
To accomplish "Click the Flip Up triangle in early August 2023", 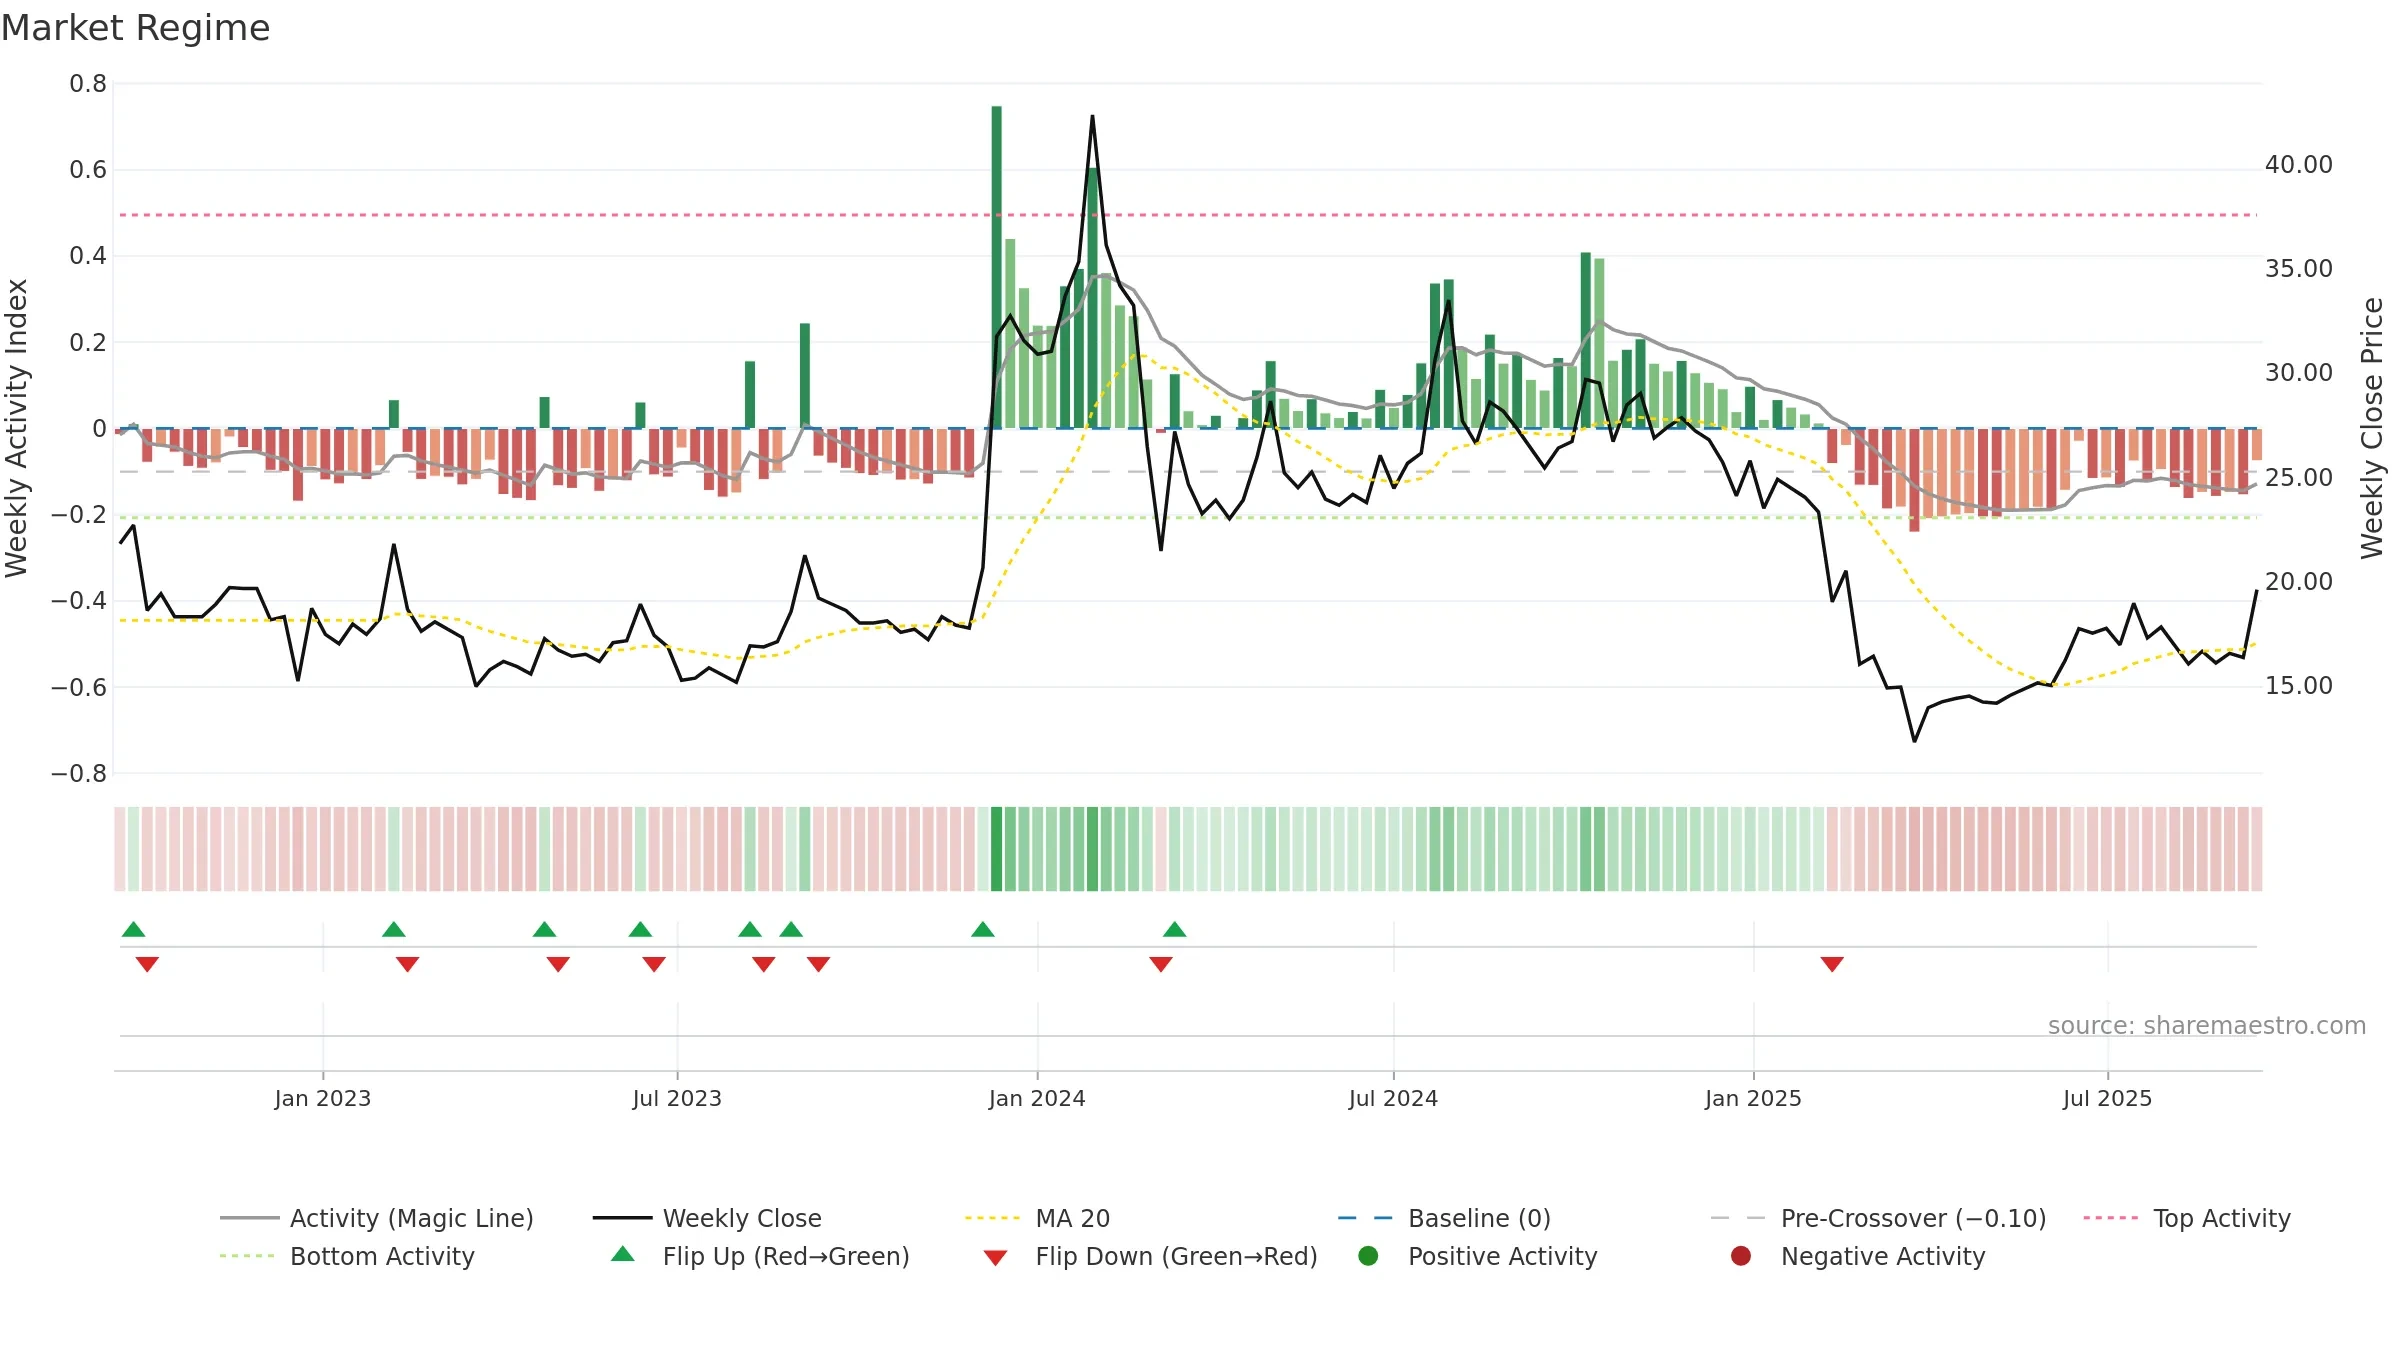I will [750, 930].
